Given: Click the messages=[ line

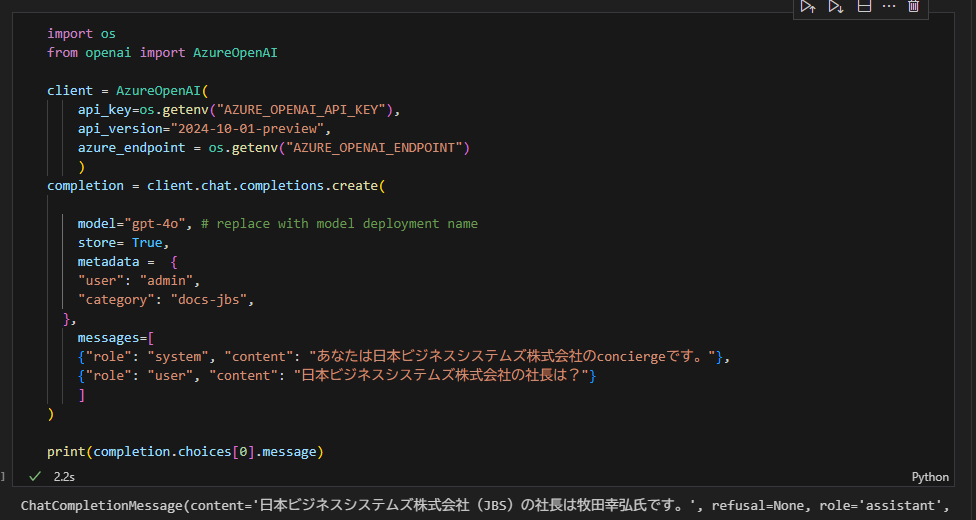Looking at the screenshot, I should click(116, 338).
